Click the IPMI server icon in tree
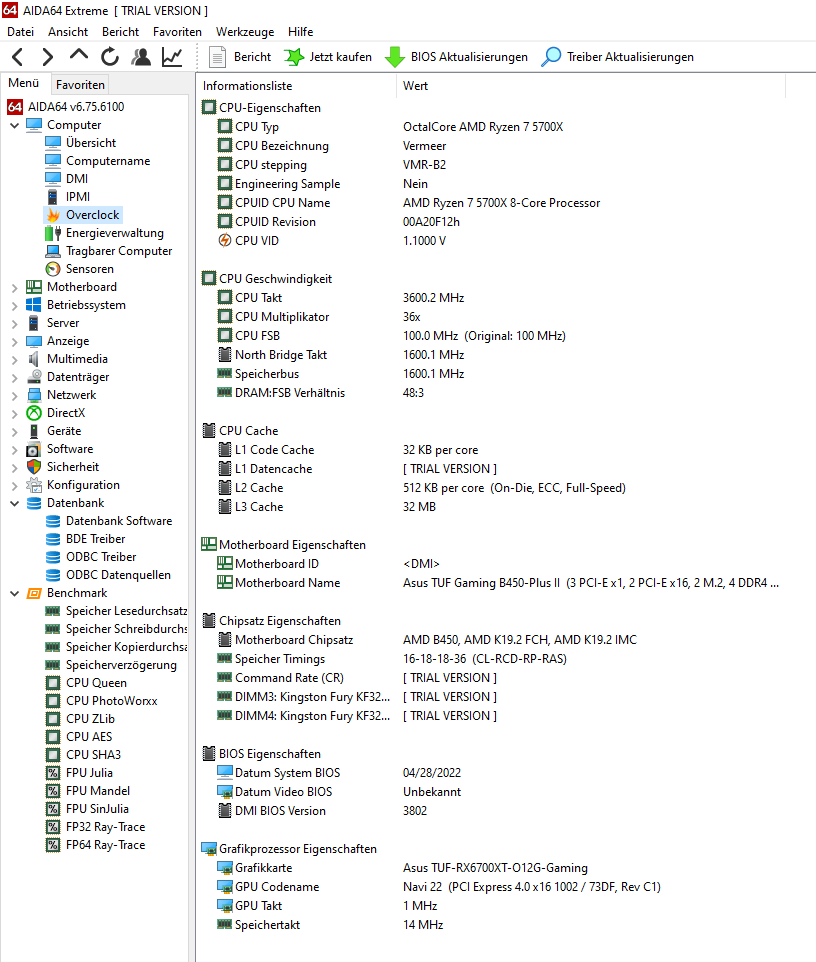This screenshot has height=962, width=816. 53,197
